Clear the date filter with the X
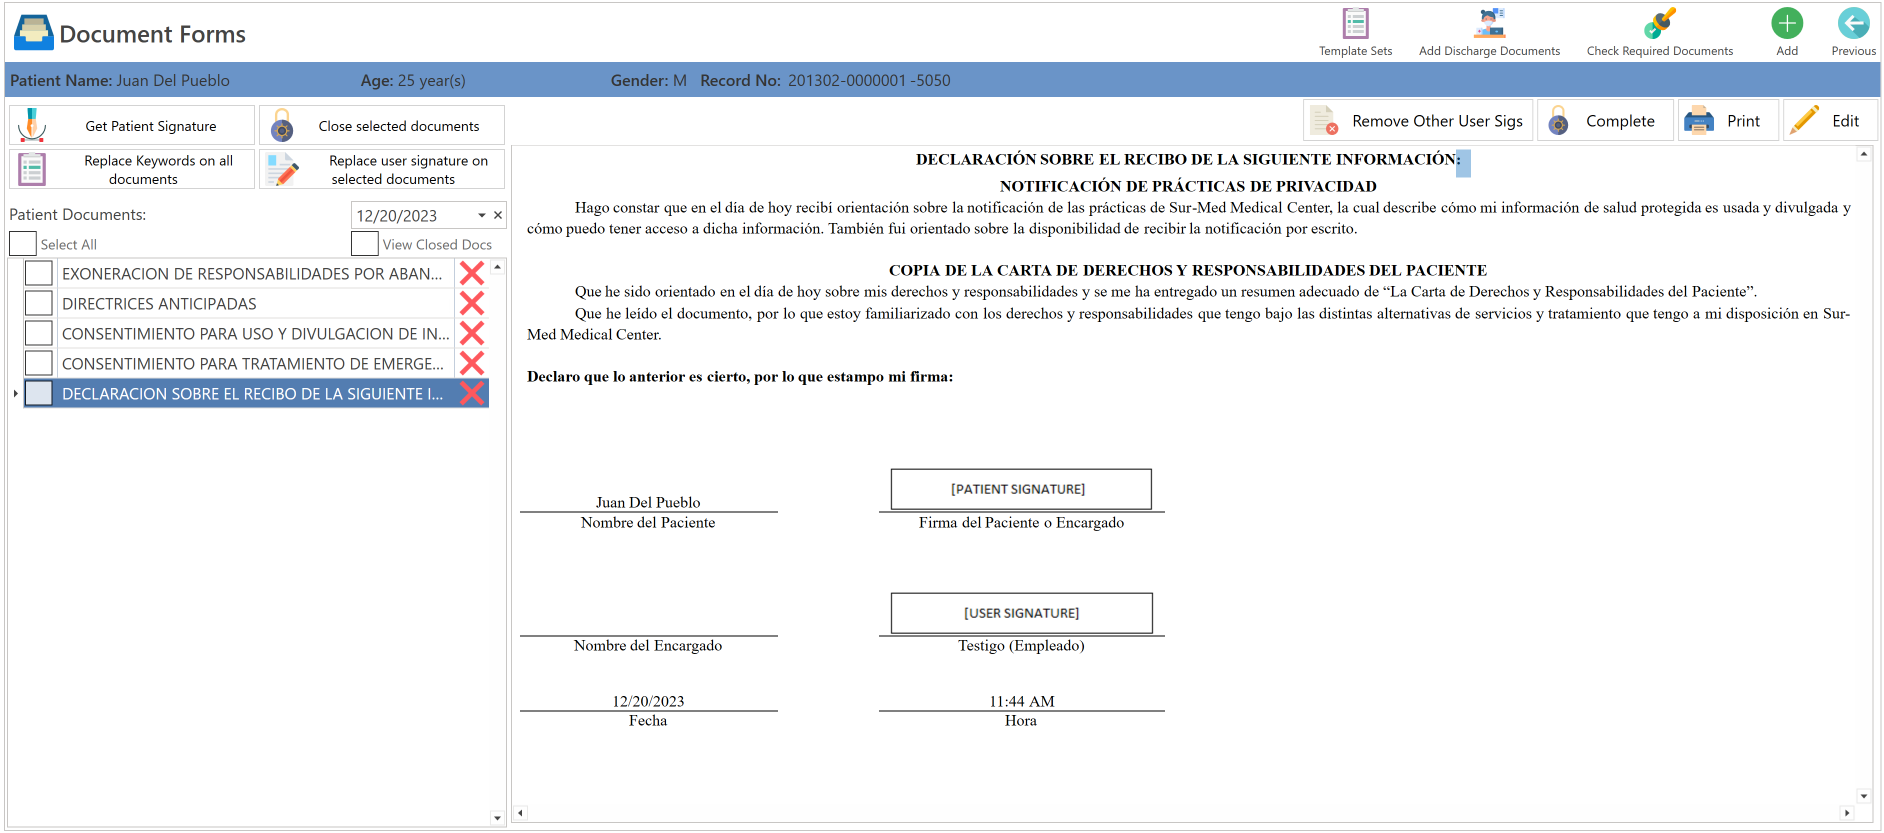 (497, 215)
